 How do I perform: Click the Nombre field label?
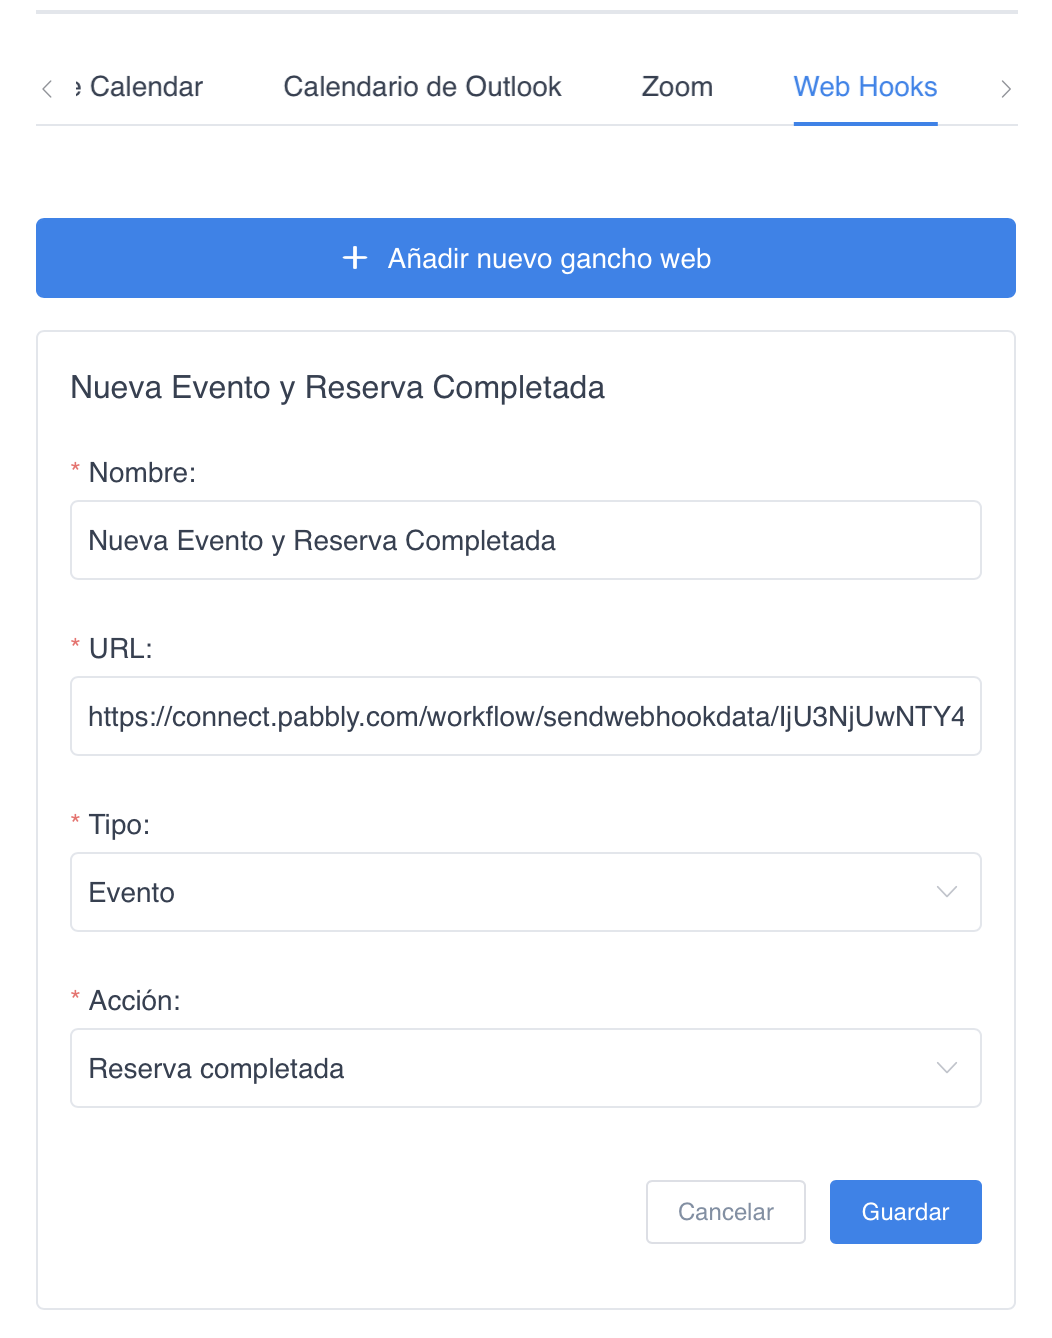(x=142, y=472)
